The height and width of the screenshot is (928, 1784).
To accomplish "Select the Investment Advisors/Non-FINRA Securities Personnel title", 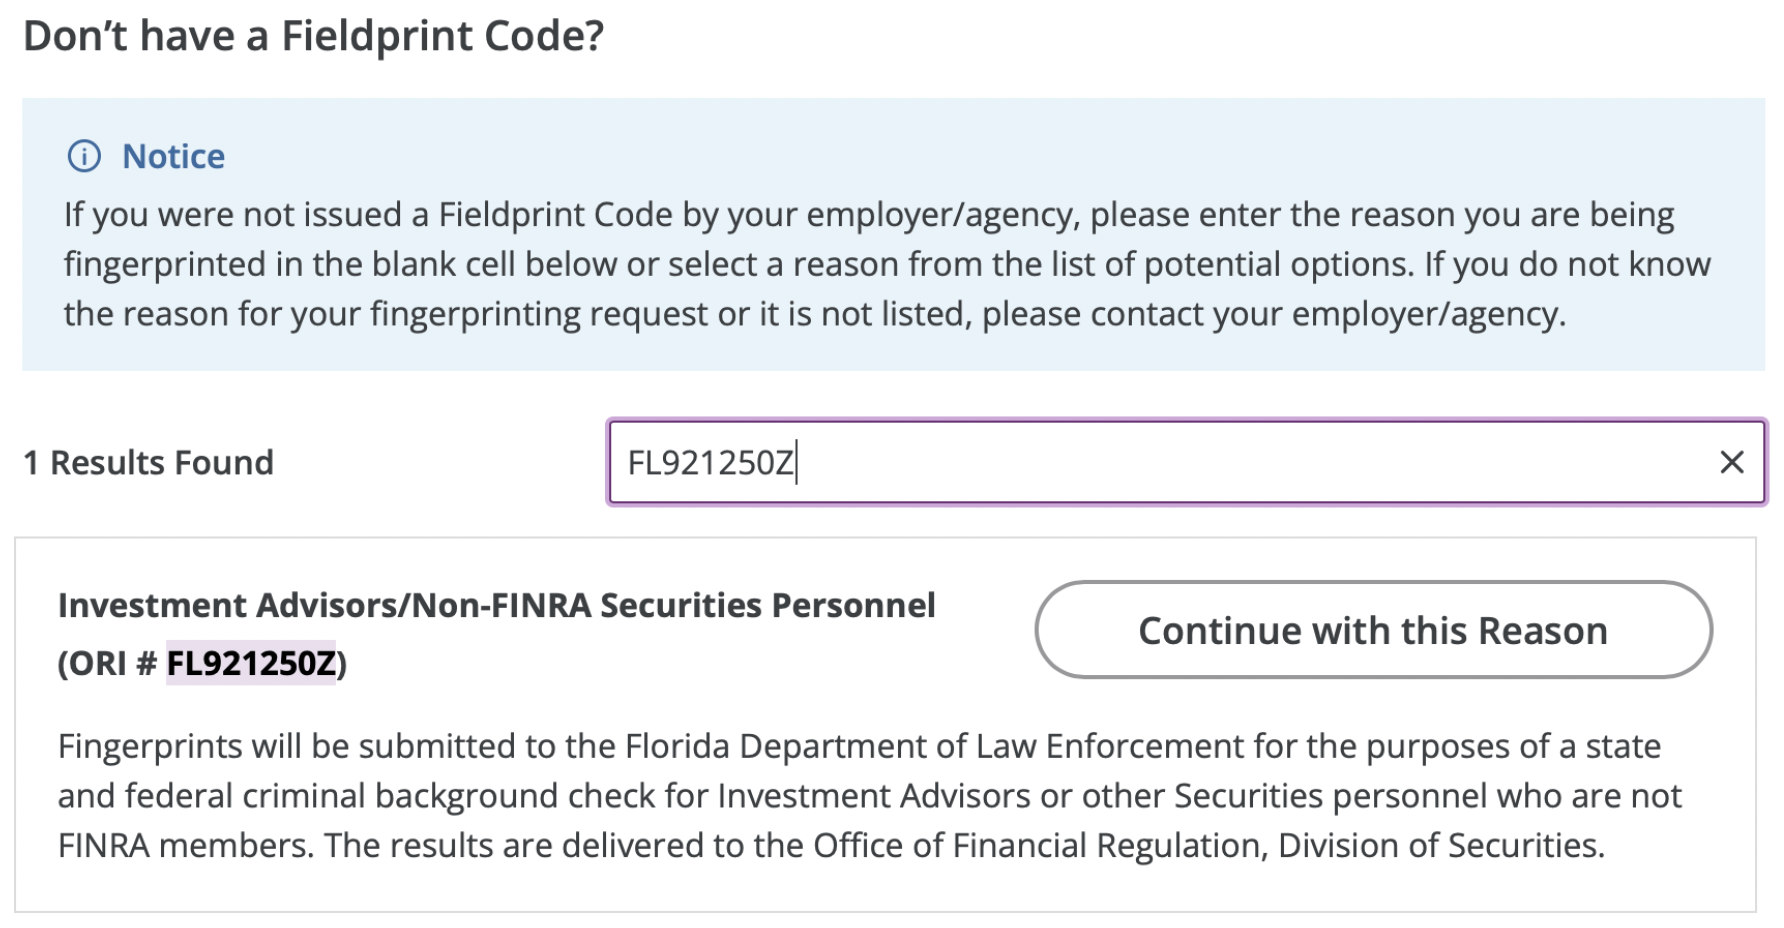I will click(496, 605).
